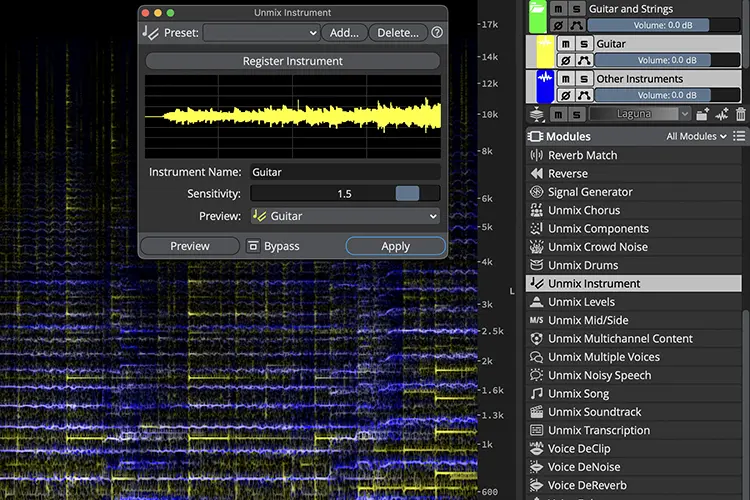Click the Register Instrument button
The width and height of the screenshot is (750, 500).
(x=293, y=61)
